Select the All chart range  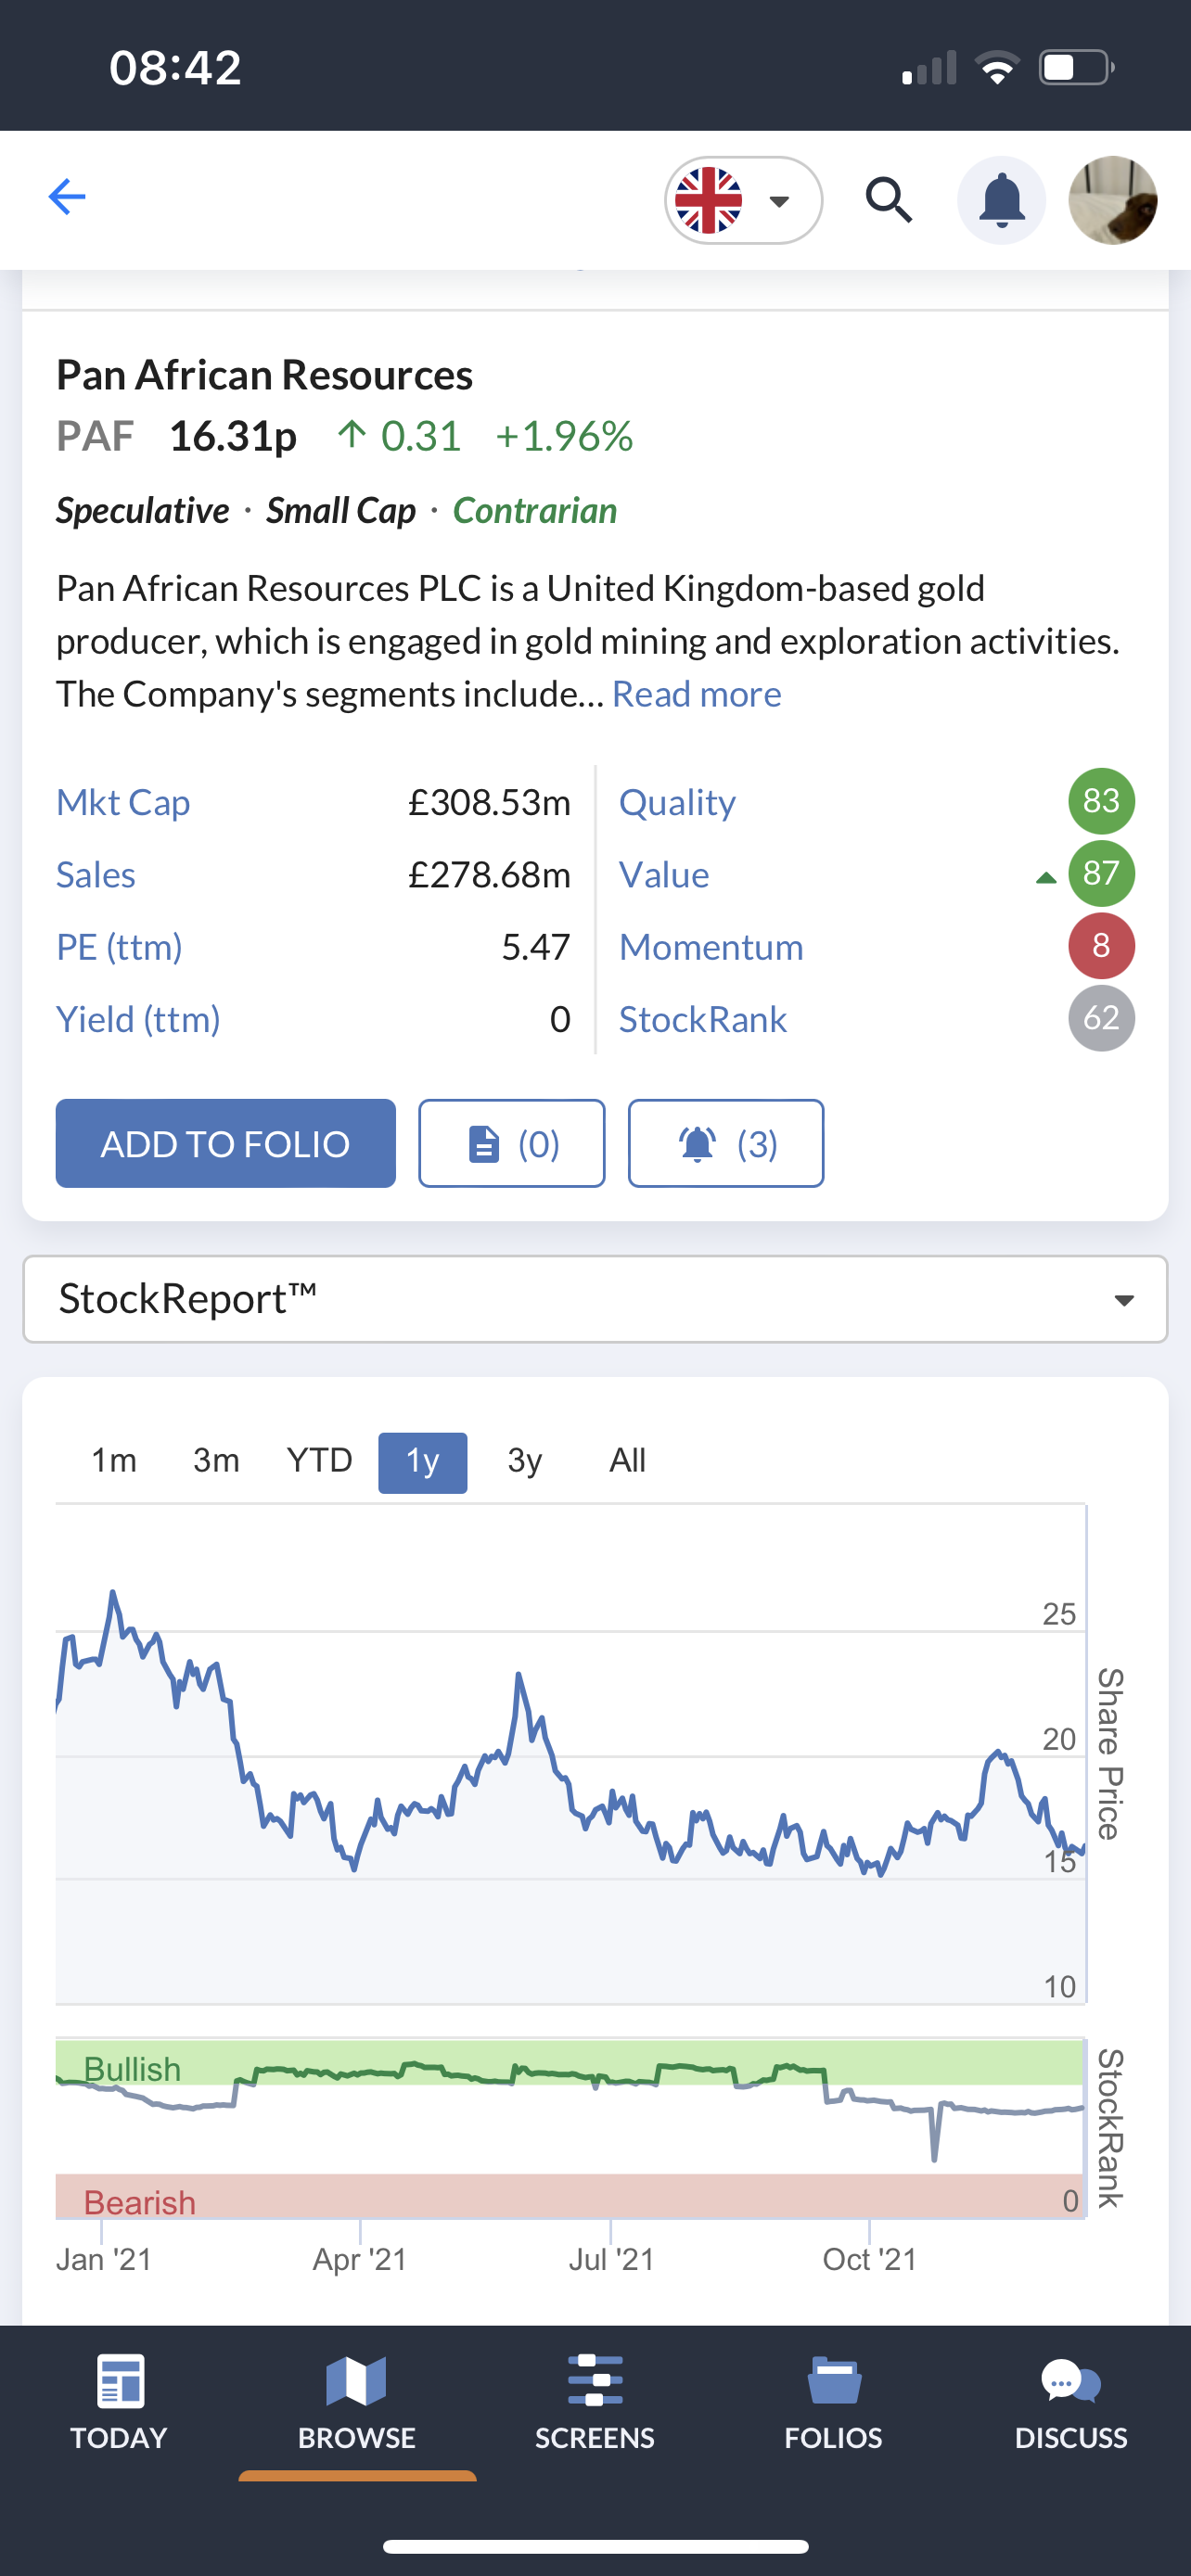pyautogui.click(x=627, y=1461)
